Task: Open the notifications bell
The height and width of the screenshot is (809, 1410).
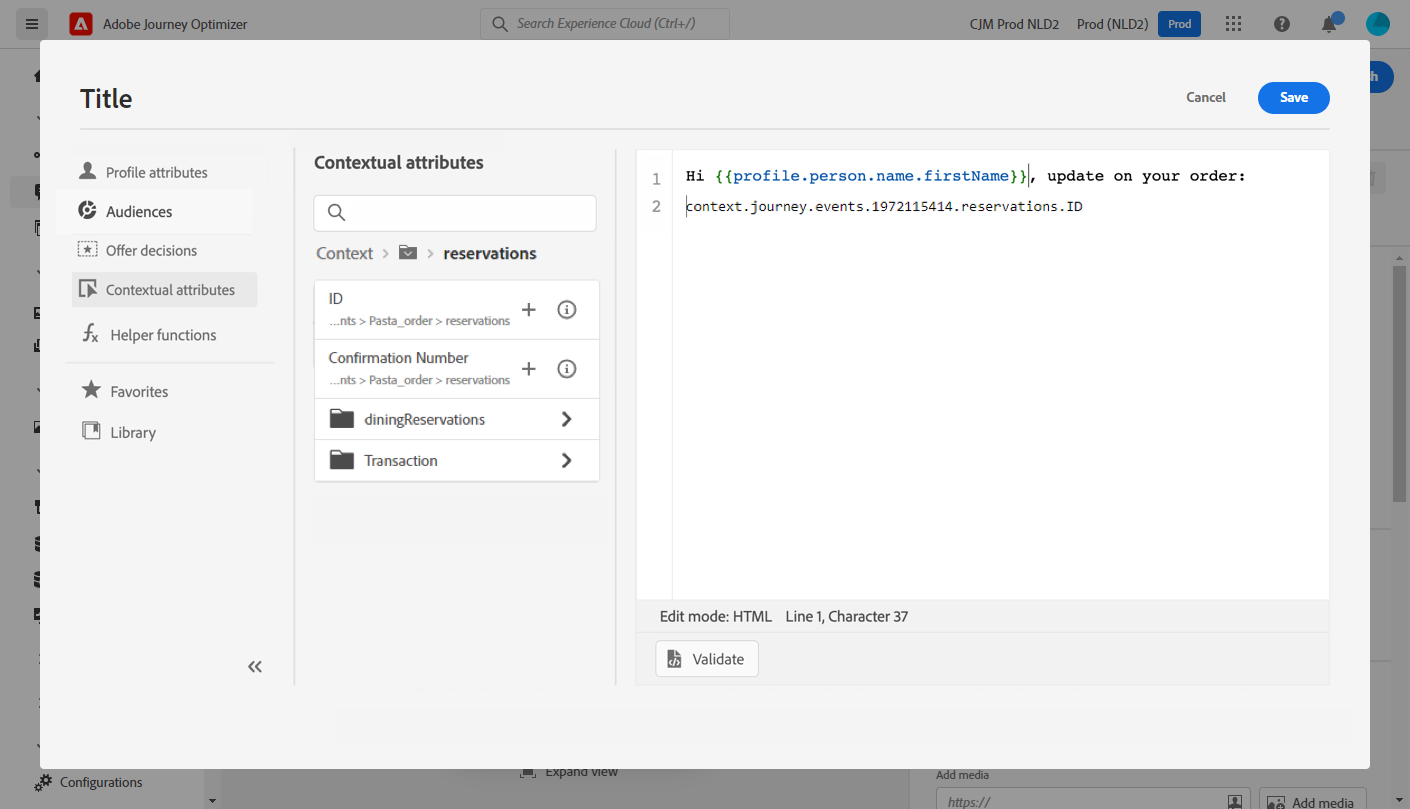Action: click(1329, 24)
